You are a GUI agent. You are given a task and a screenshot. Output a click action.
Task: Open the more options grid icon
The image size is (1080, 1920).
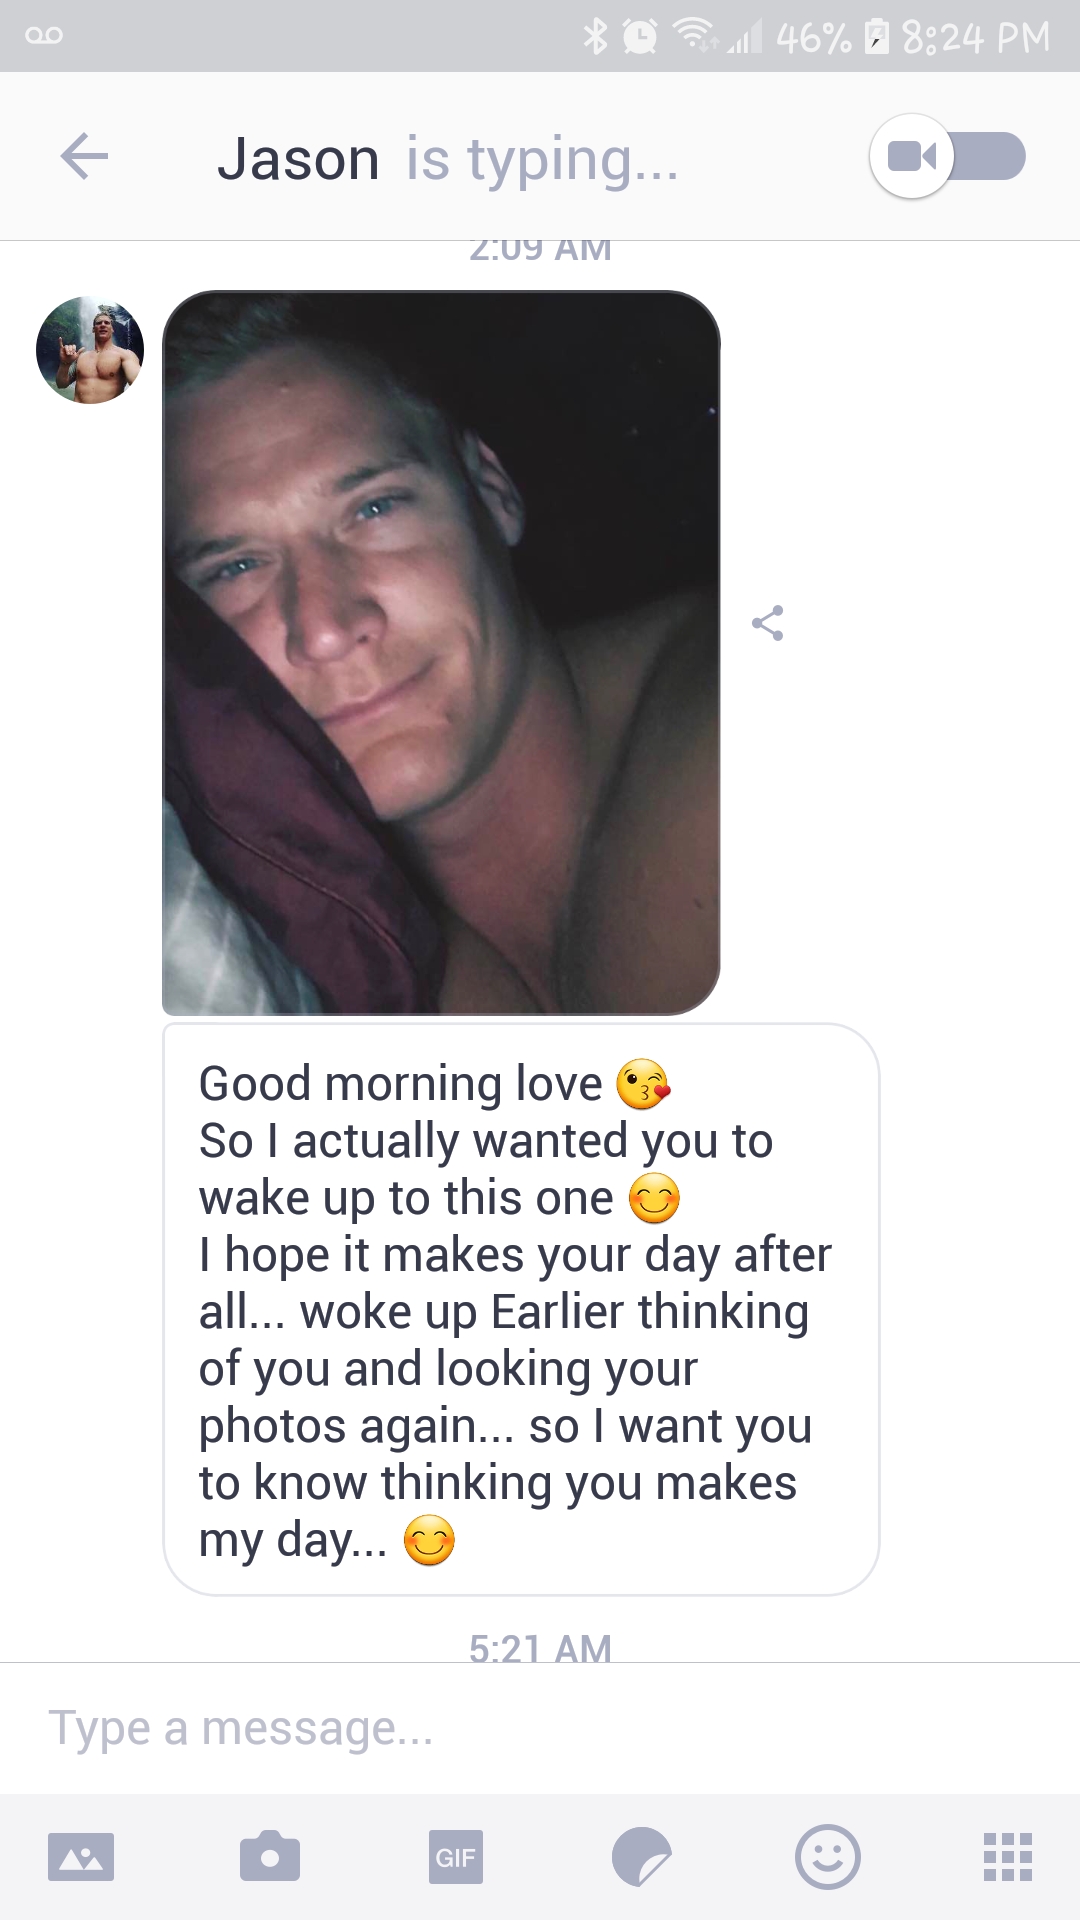[x=1008, y=1857]
